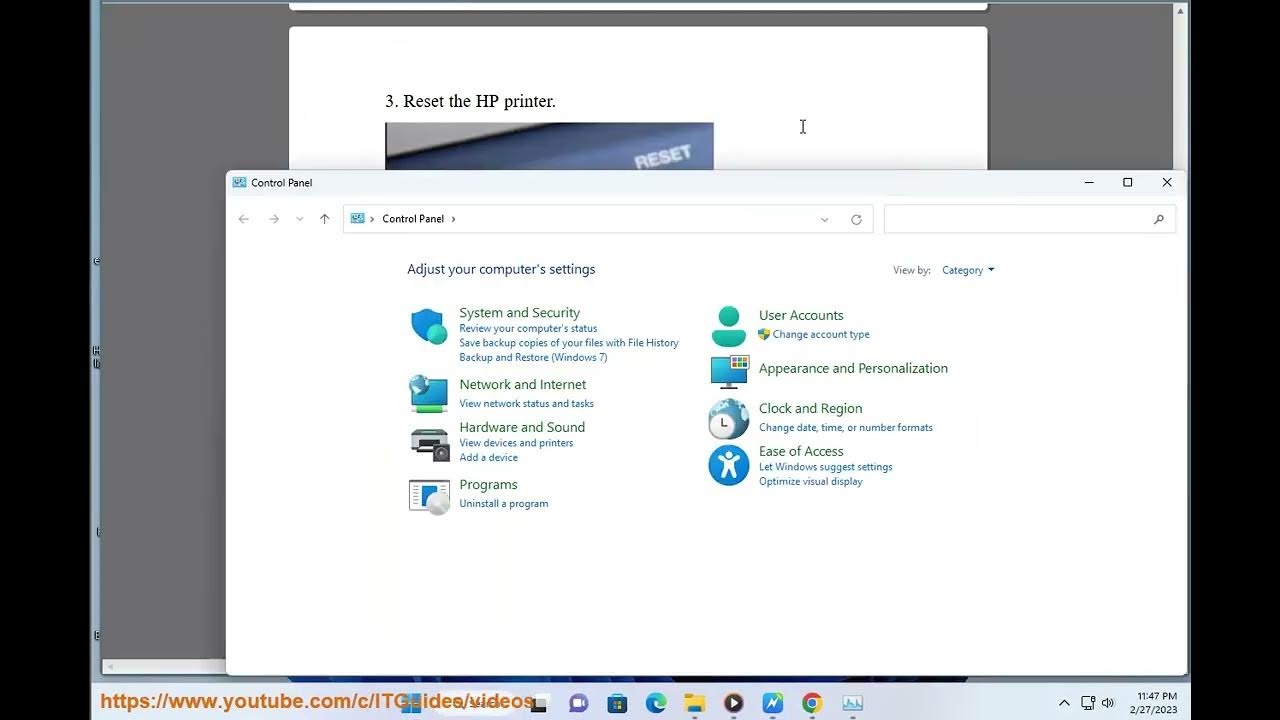Open the blue lightning app on taskbar
This screenshot has height=720, width=1280.
coord(773,703)
